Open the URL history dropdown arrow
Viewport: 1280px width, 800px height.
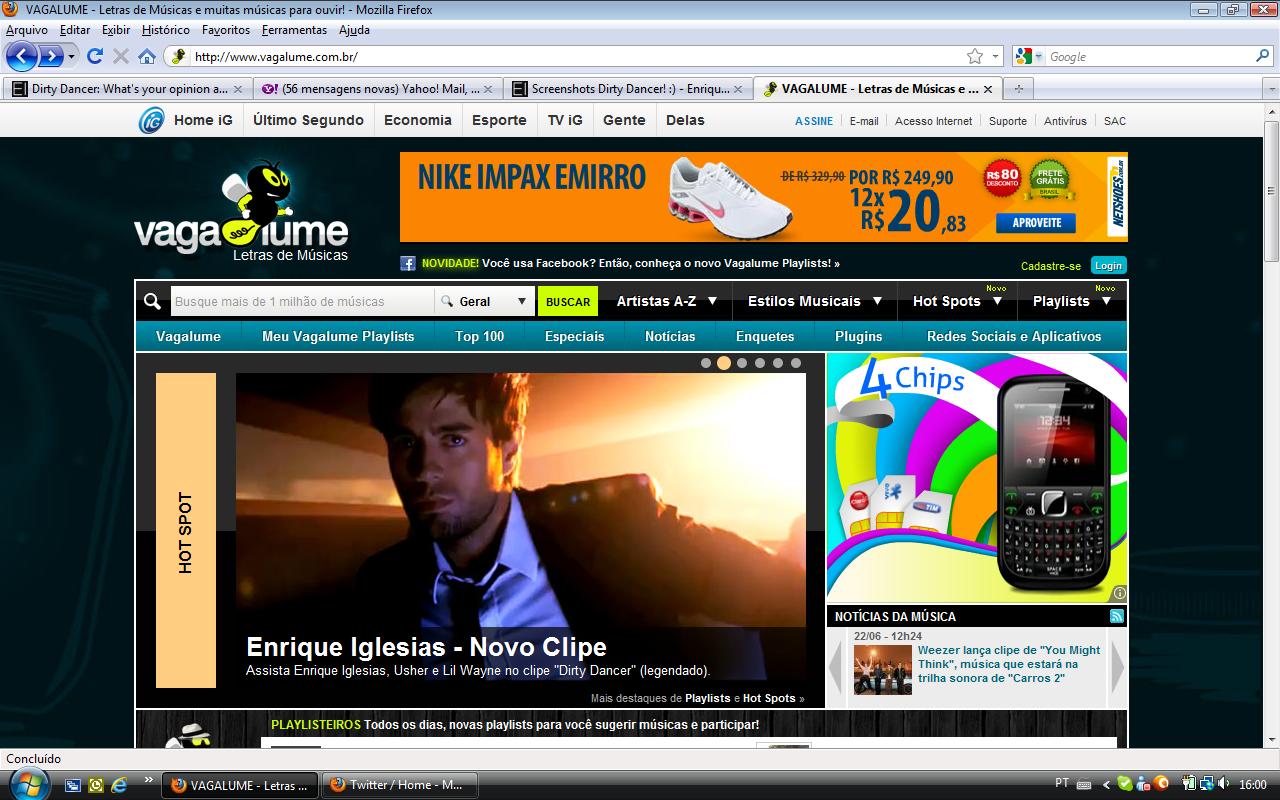995,56
